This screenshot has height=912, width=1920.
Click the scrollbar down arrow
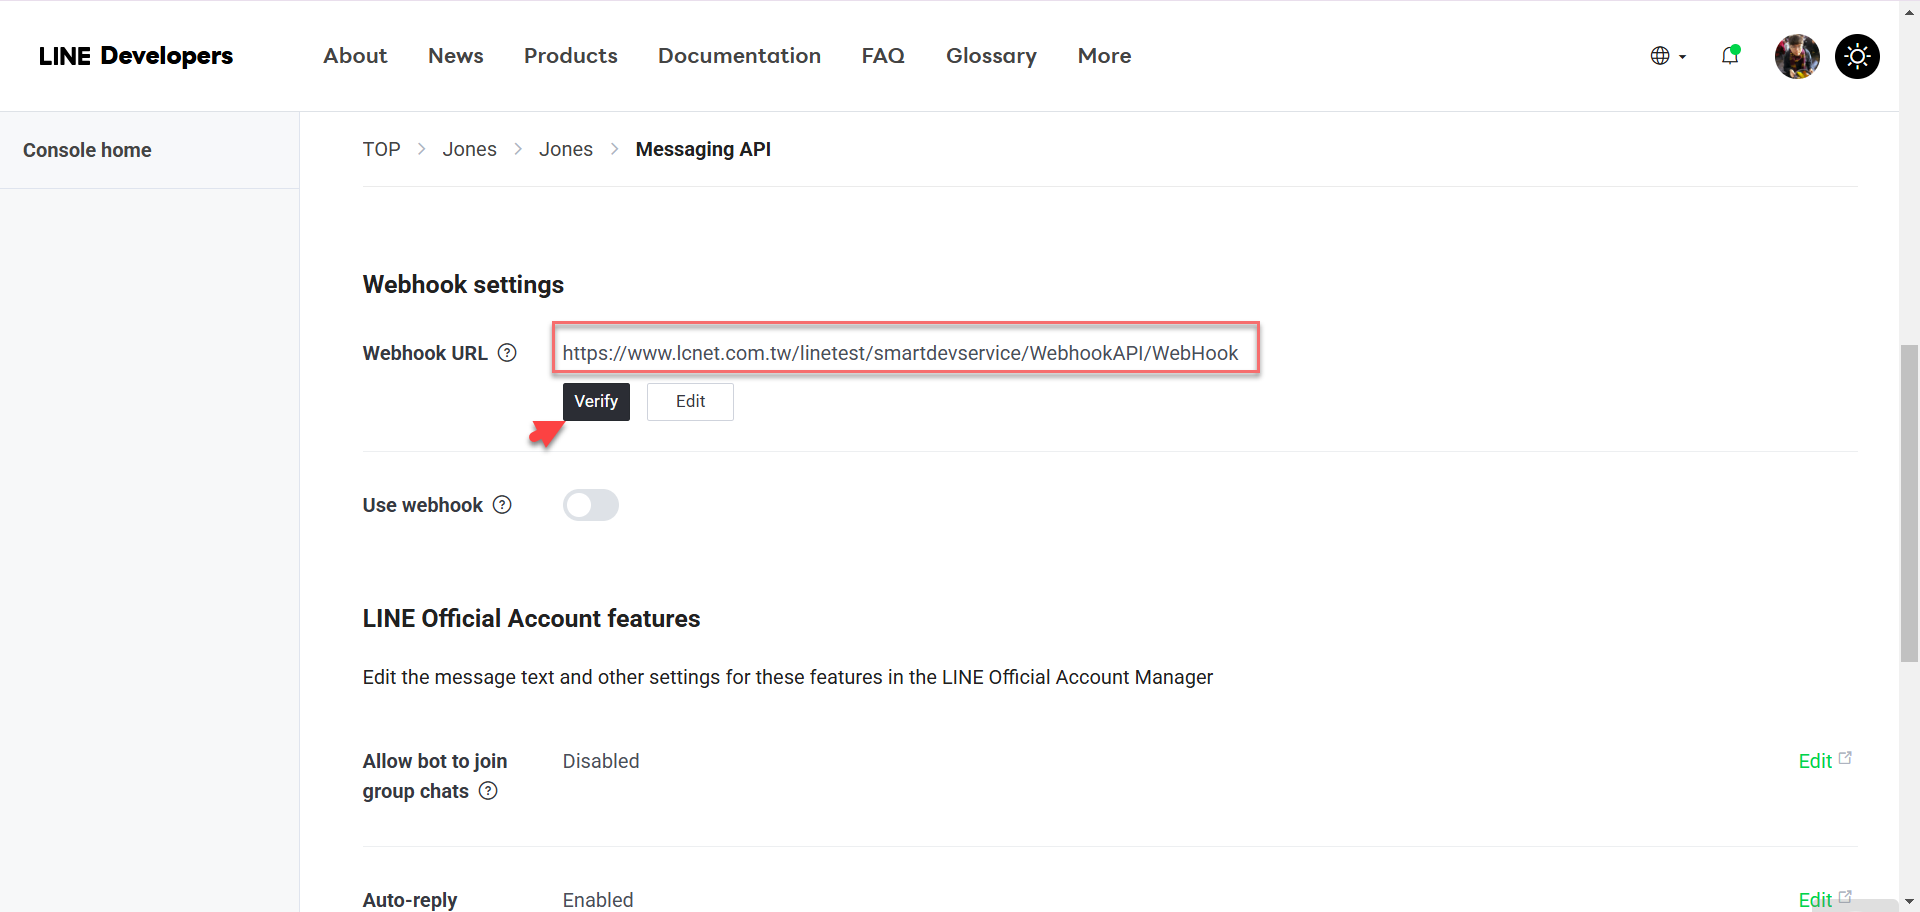pyautogui.click(x=1909, y=899)
